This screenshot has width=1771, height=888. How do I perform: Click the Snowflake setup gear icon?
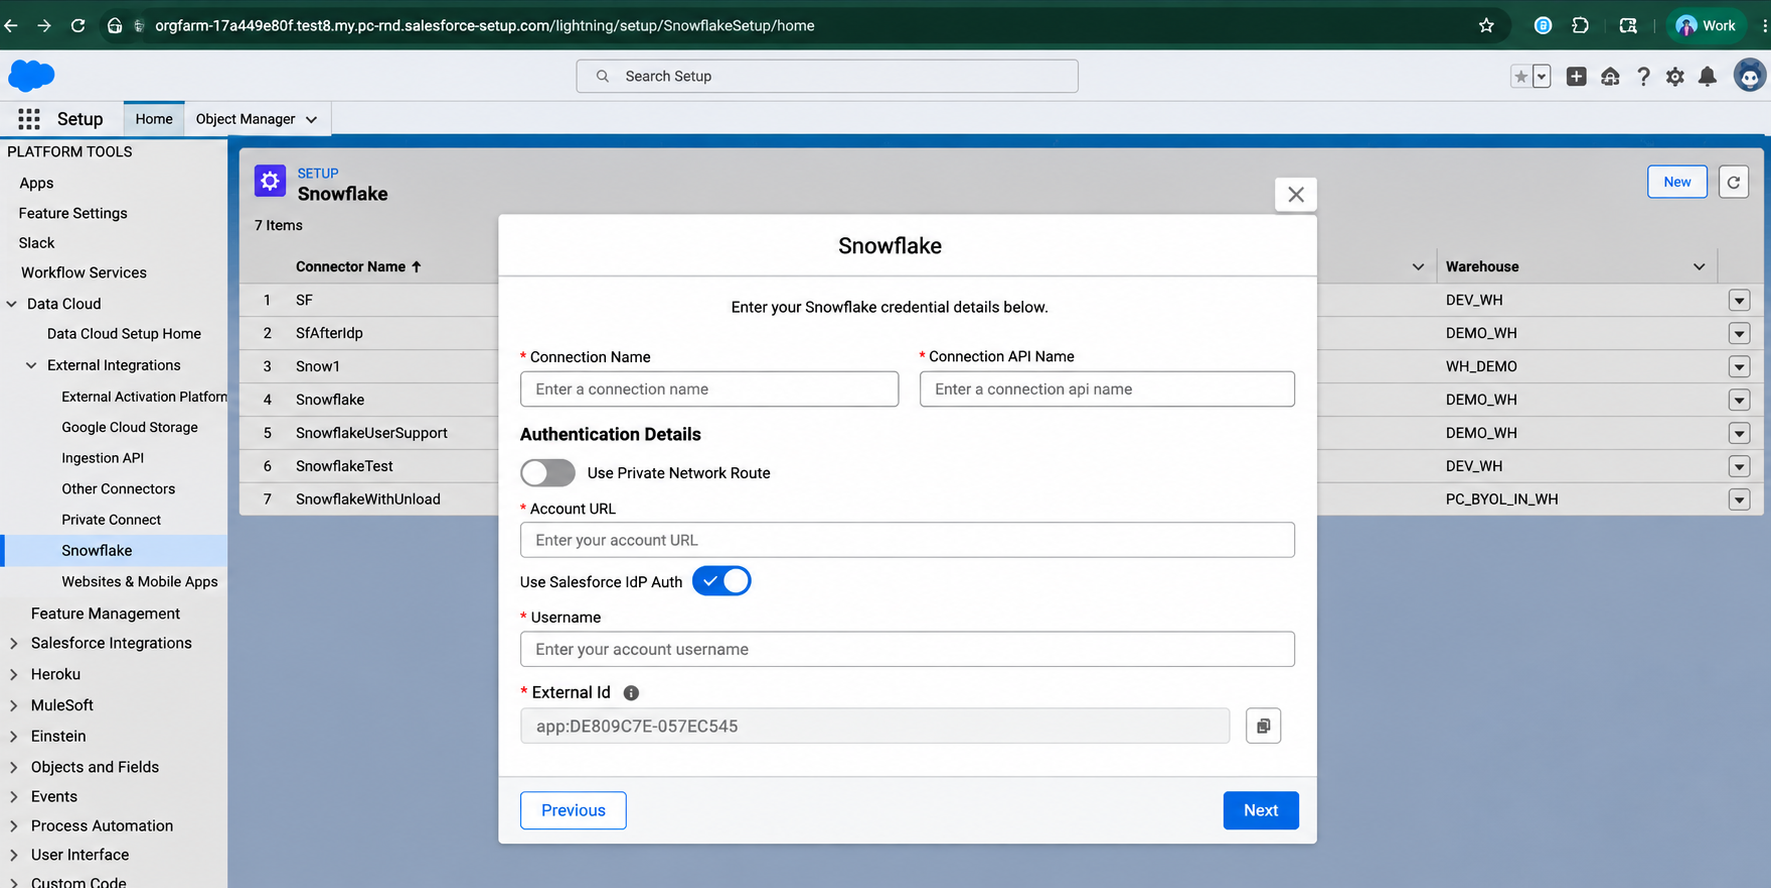tap(270, 181)
